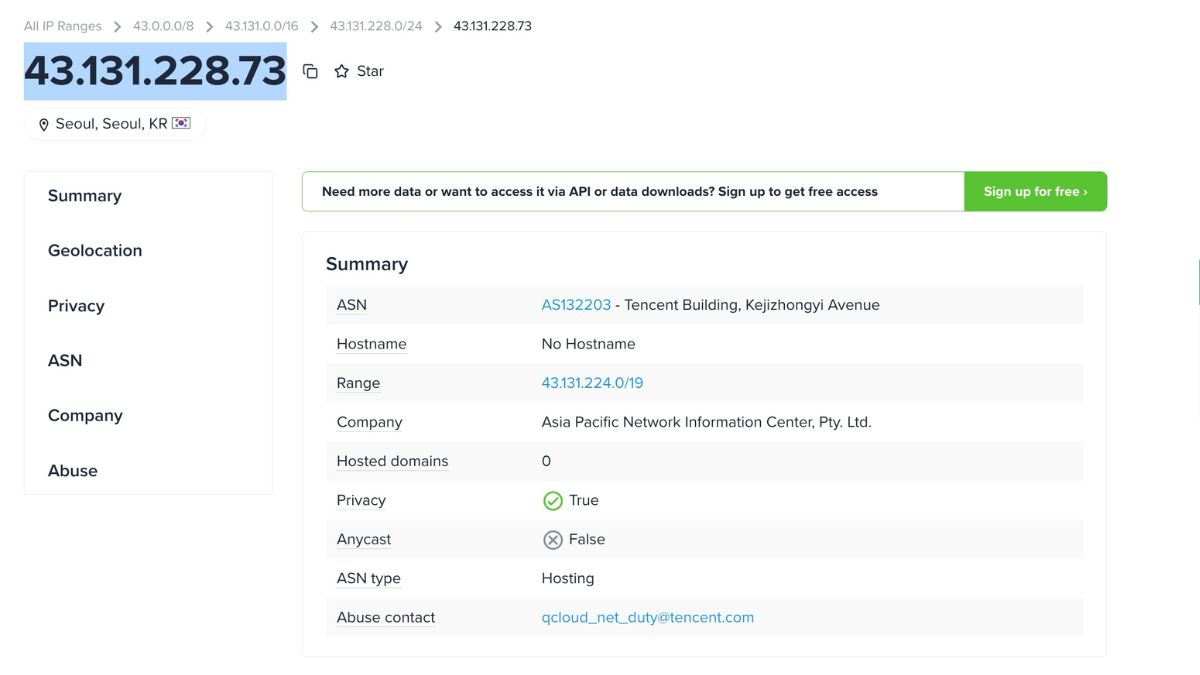Screen dimensions: 1200x675
Task: Open Abuse section in sidebar
Action: pyautogui.click(x=73, y=471)
